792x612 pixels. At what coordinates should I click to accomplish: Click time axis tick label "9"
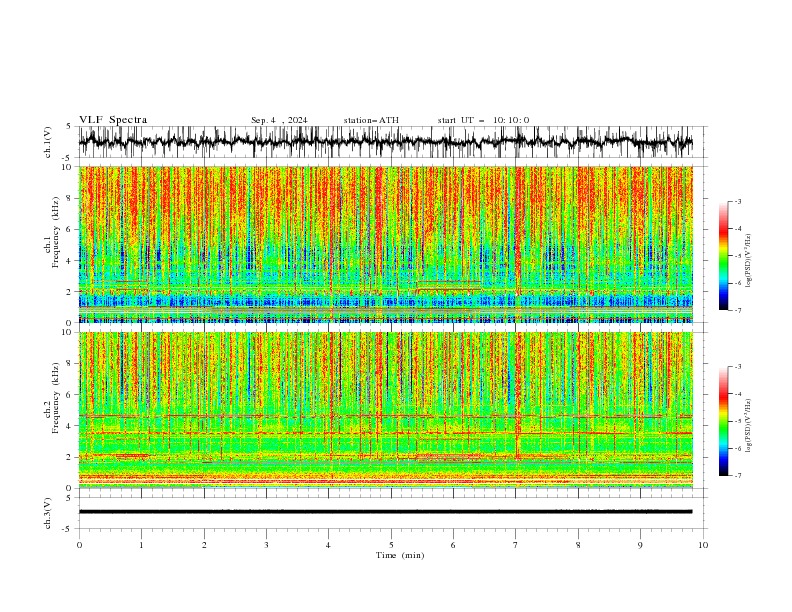pyautogui.click(x=640, y=545)
